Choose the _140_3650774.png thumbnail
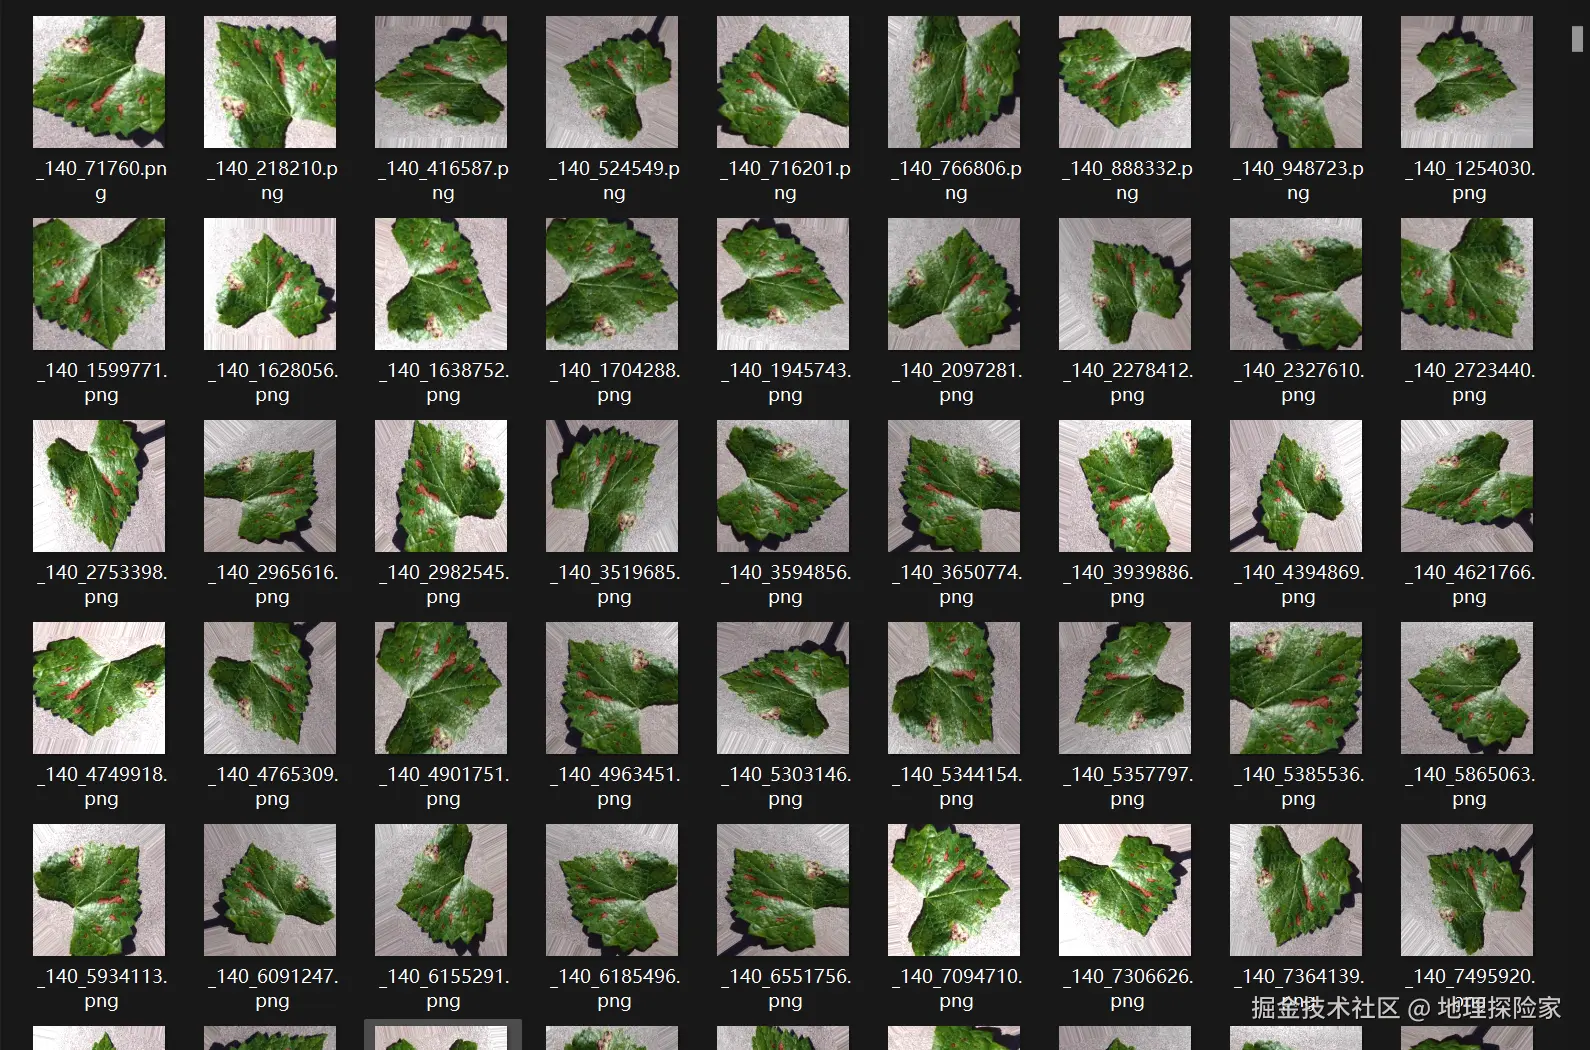Screen dimensions: 1590x1050 coord(954,486)
